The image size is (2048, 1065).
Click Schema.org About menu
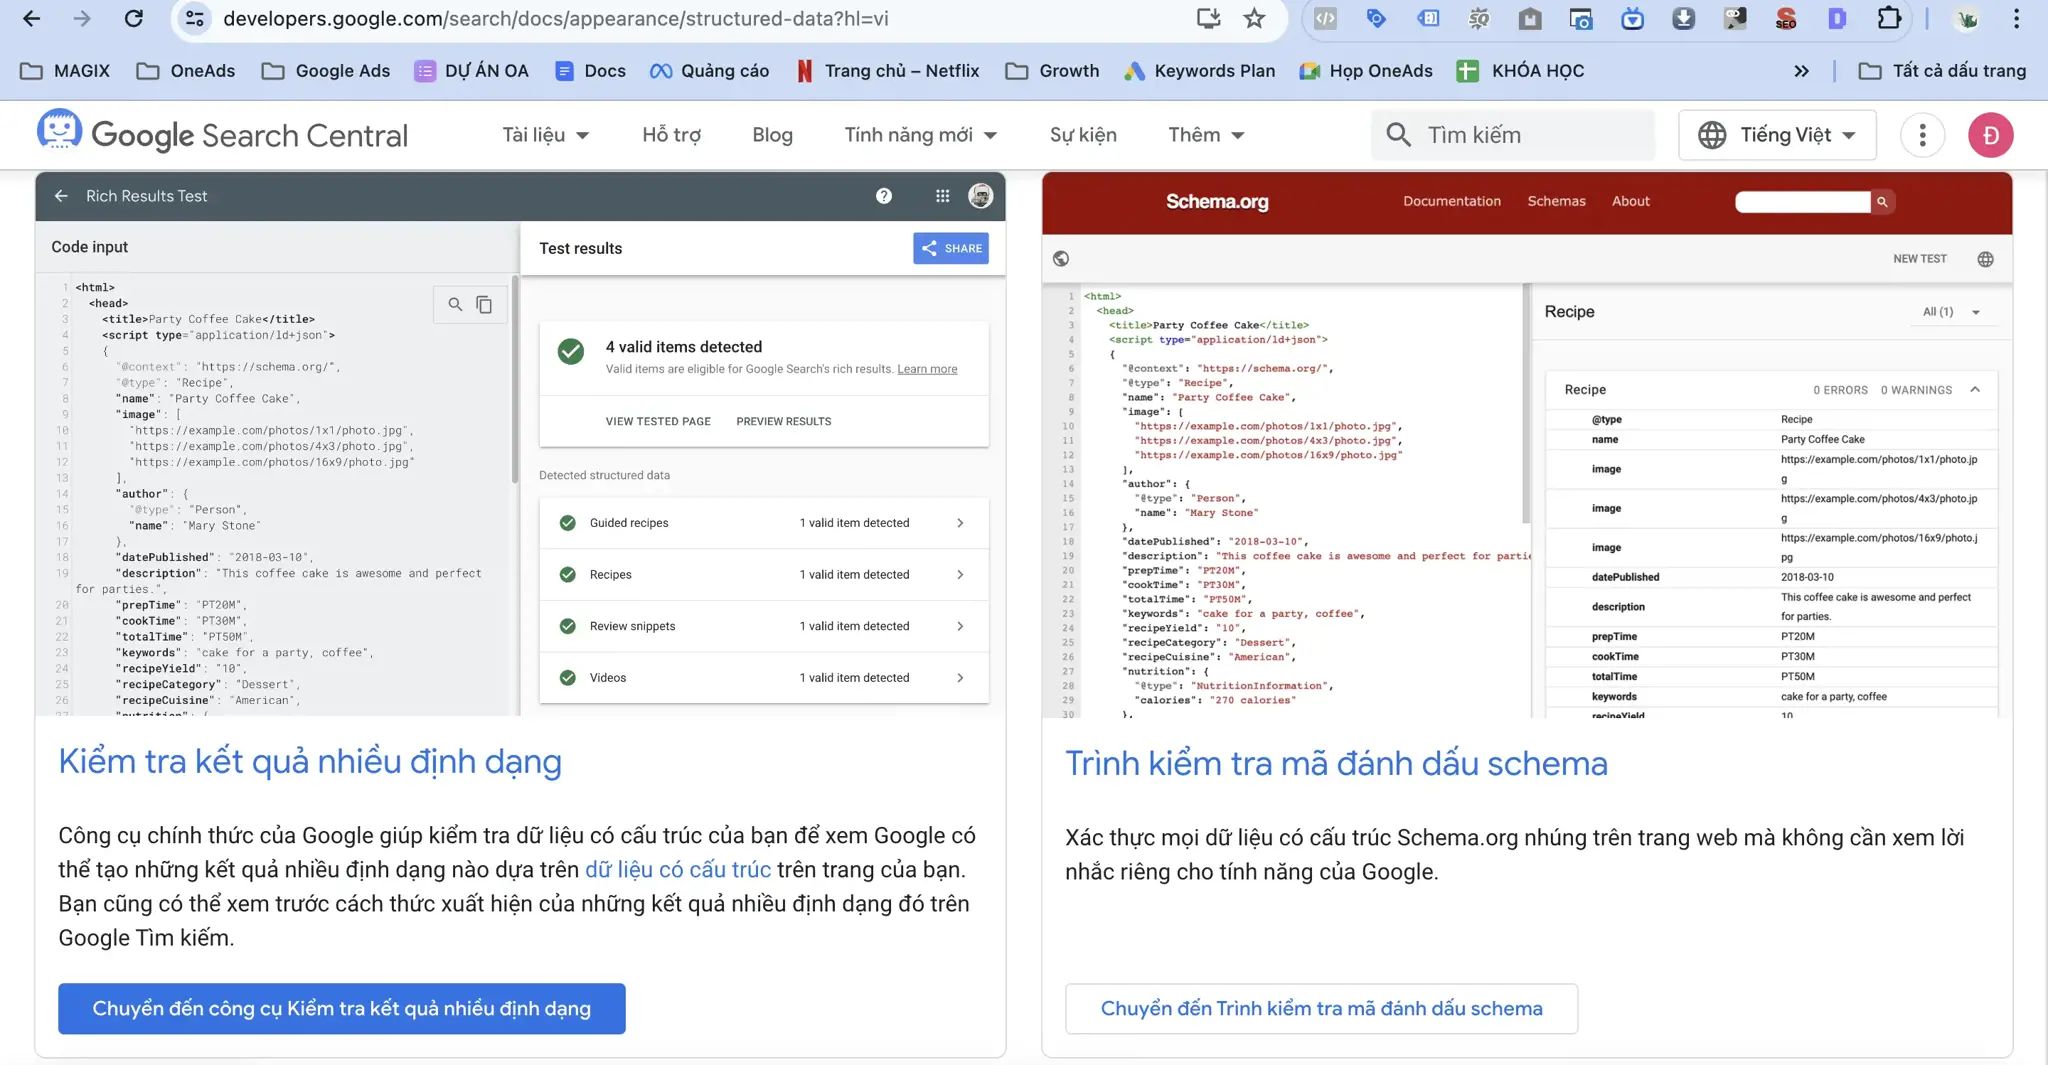coord(1631,201)
